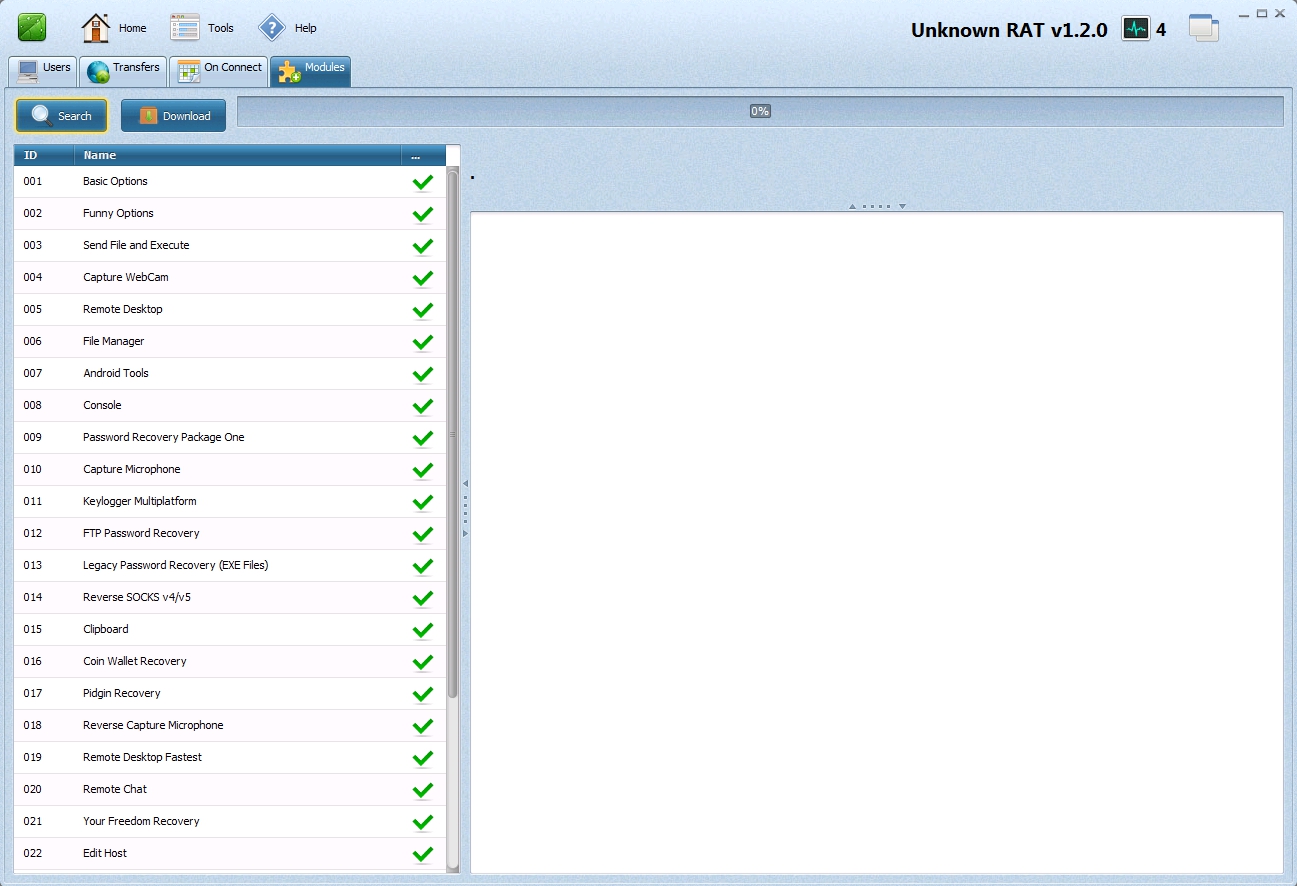Toggle the checkmark for Remote Chat
Viewport: 1297px width, 886px height.
tap(423, 790)
